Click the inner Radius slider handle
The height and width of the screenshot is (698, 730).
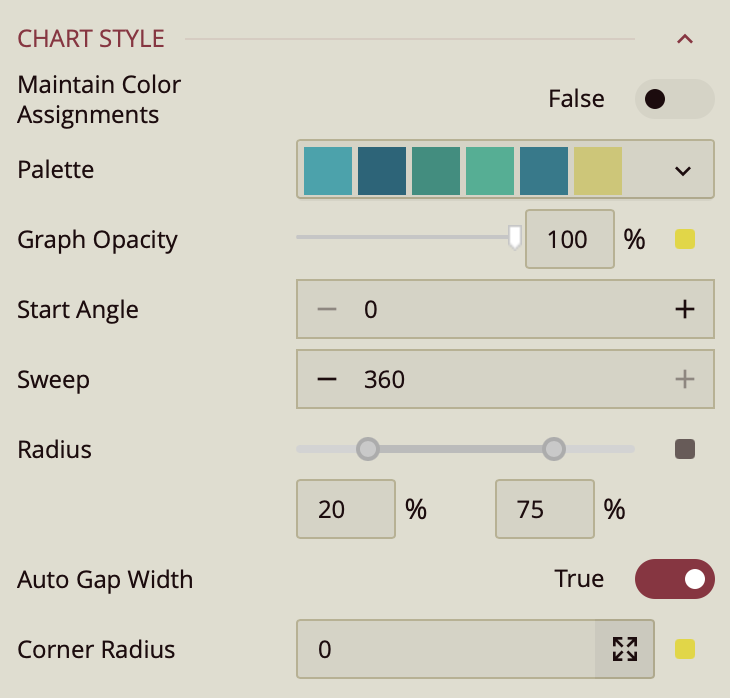point(368,449)
